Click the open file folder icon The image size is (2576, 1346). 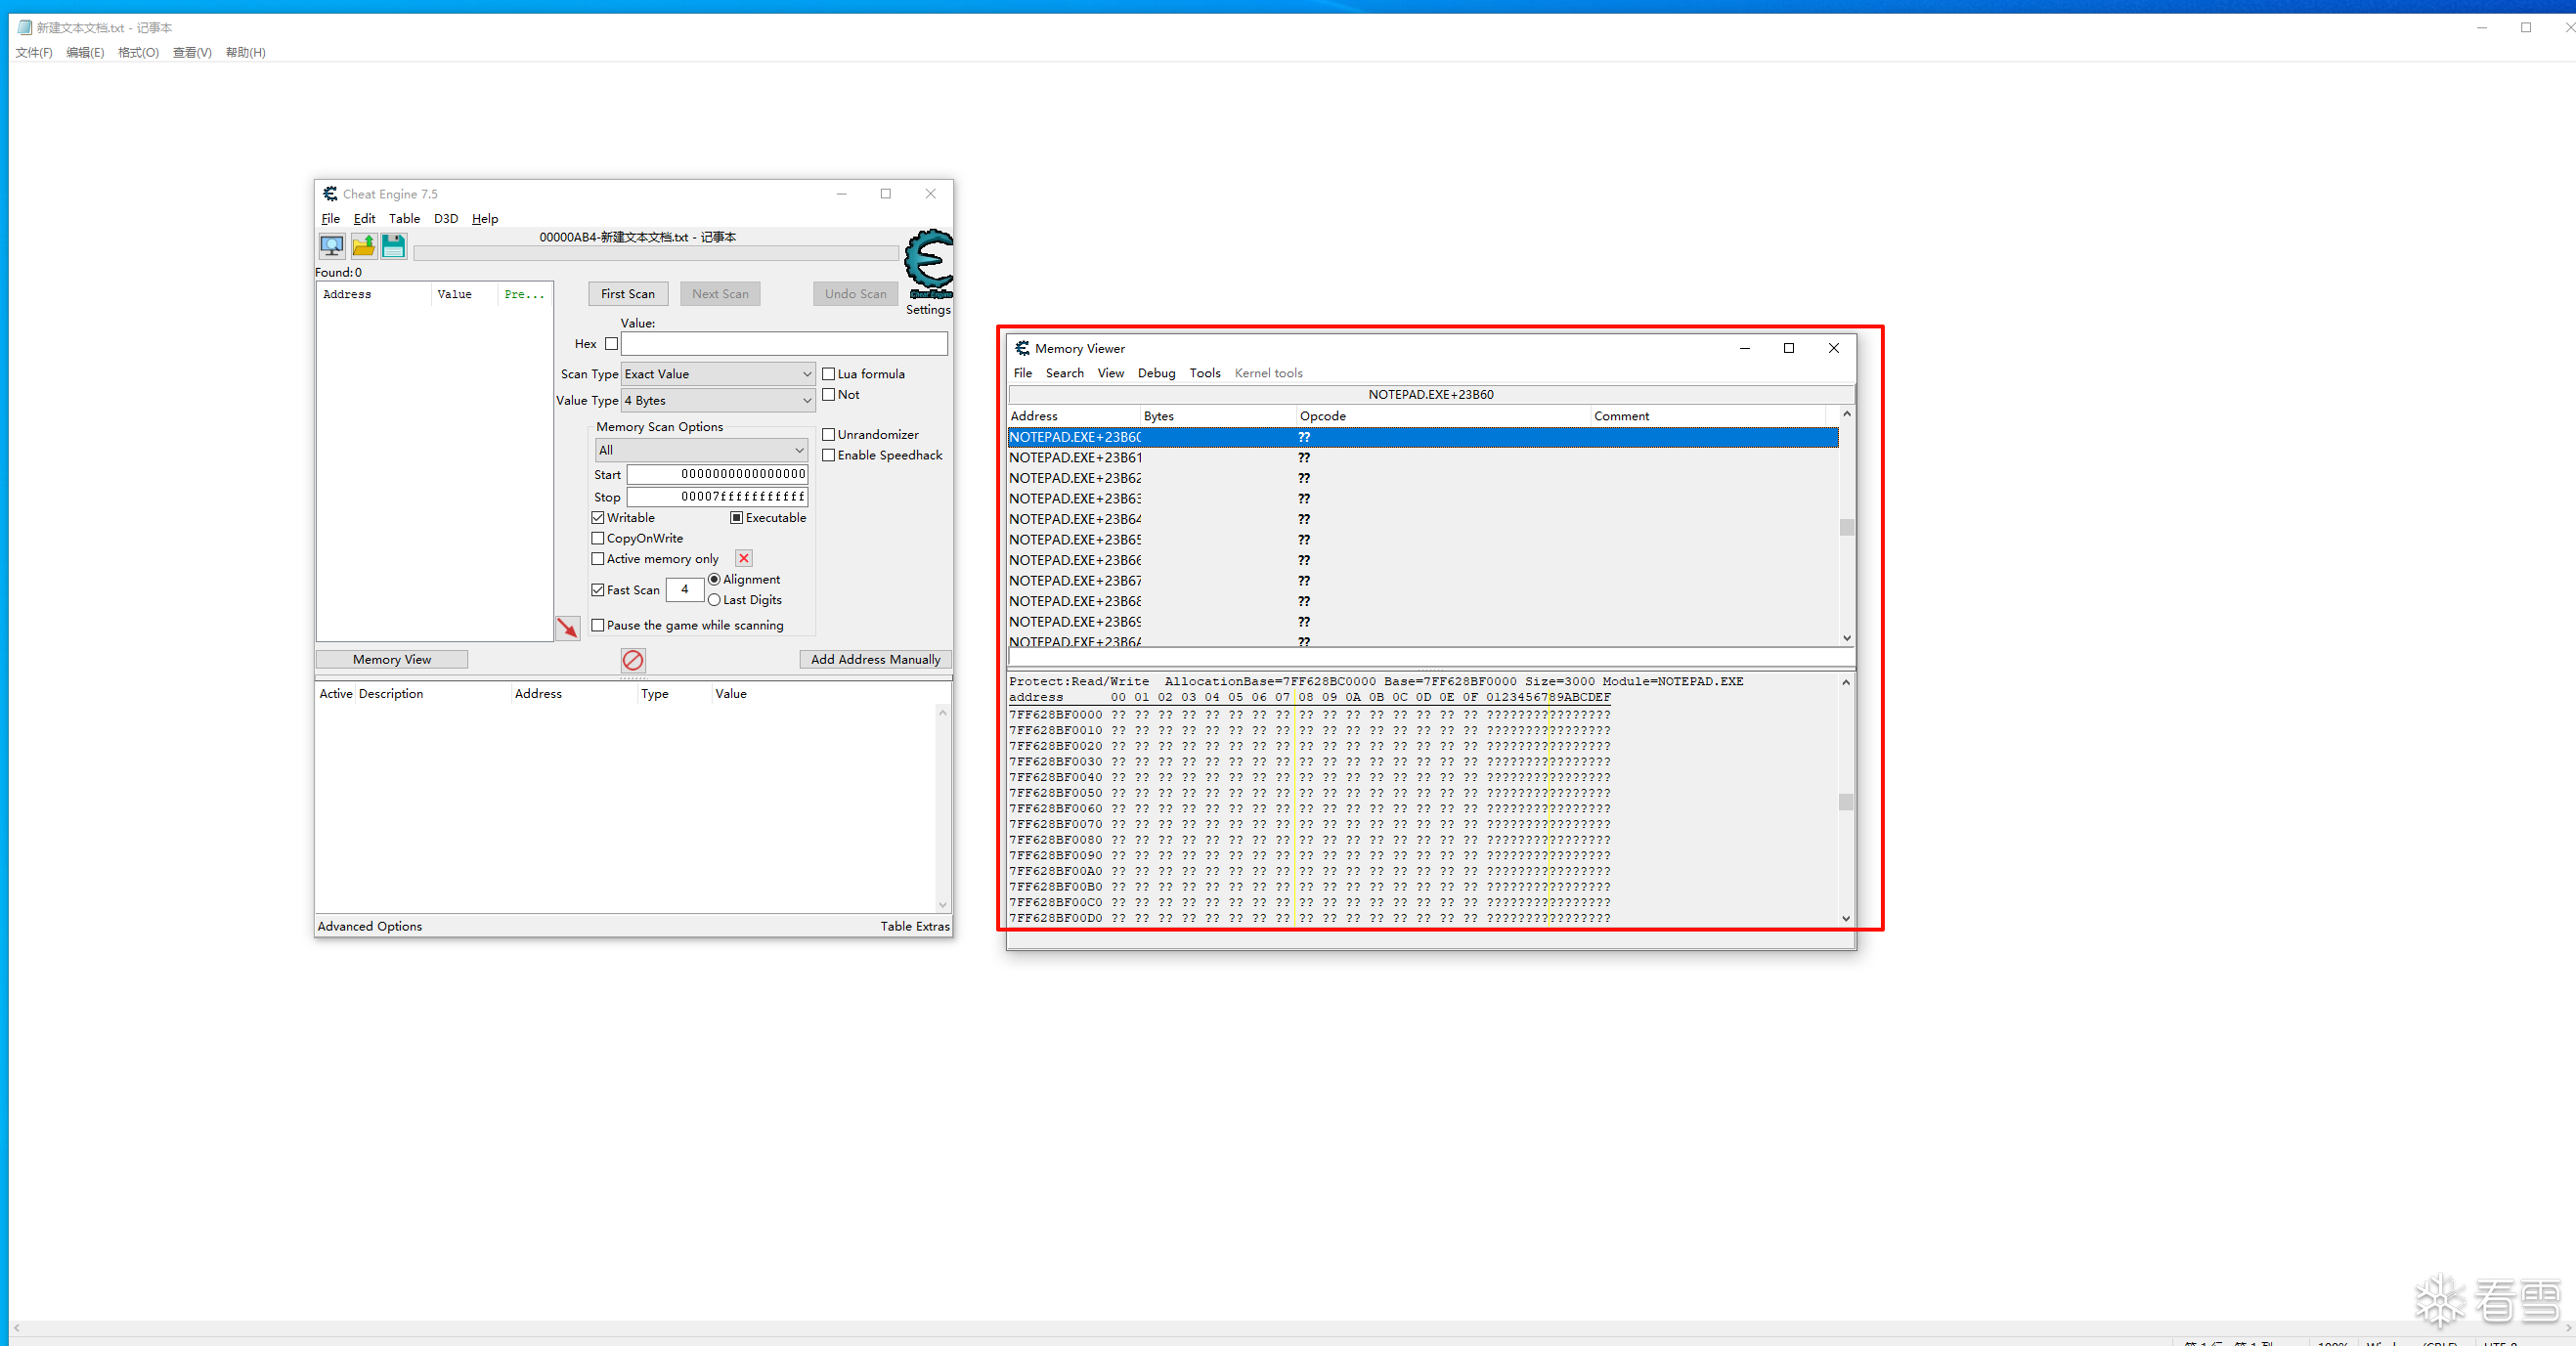pyautogui.click(x=363, y=245)
